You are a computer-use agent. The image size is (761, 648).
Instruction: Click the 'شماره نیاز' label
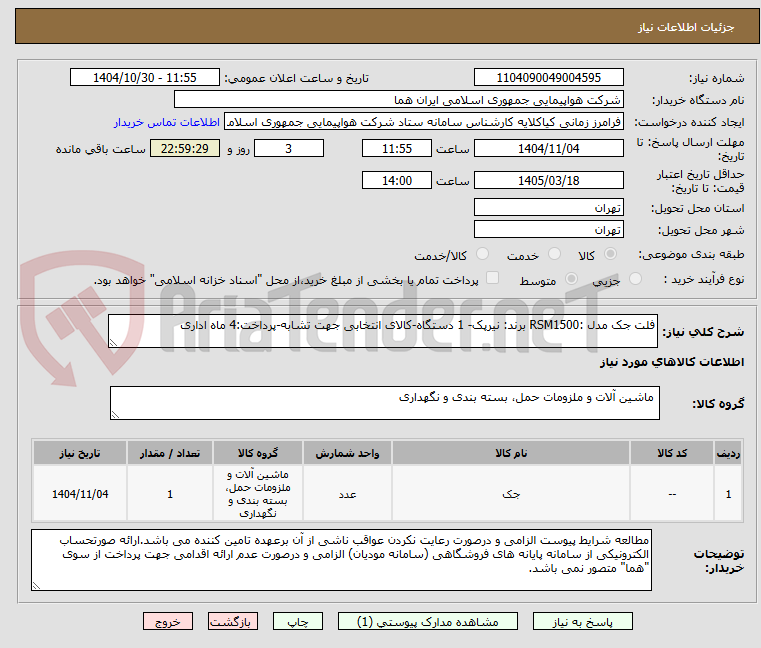(x=716, y=78)
